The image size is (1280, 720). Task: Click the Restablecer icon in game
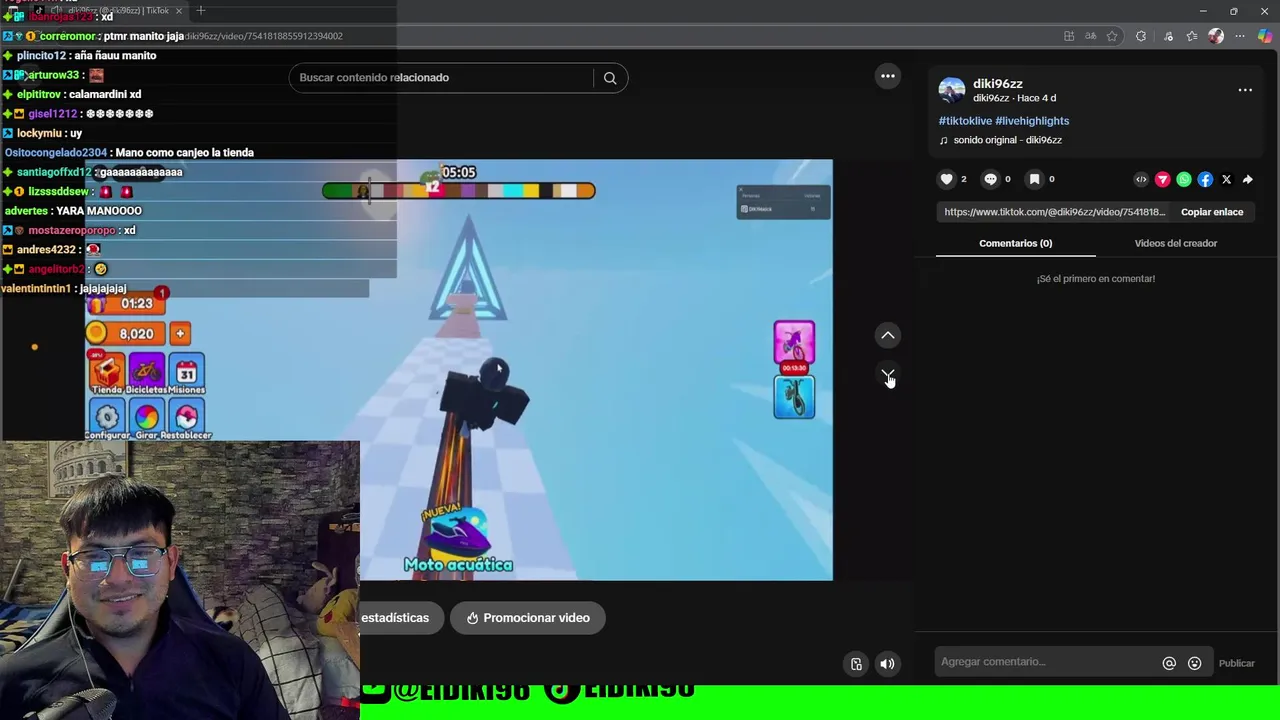coord(187,419)
